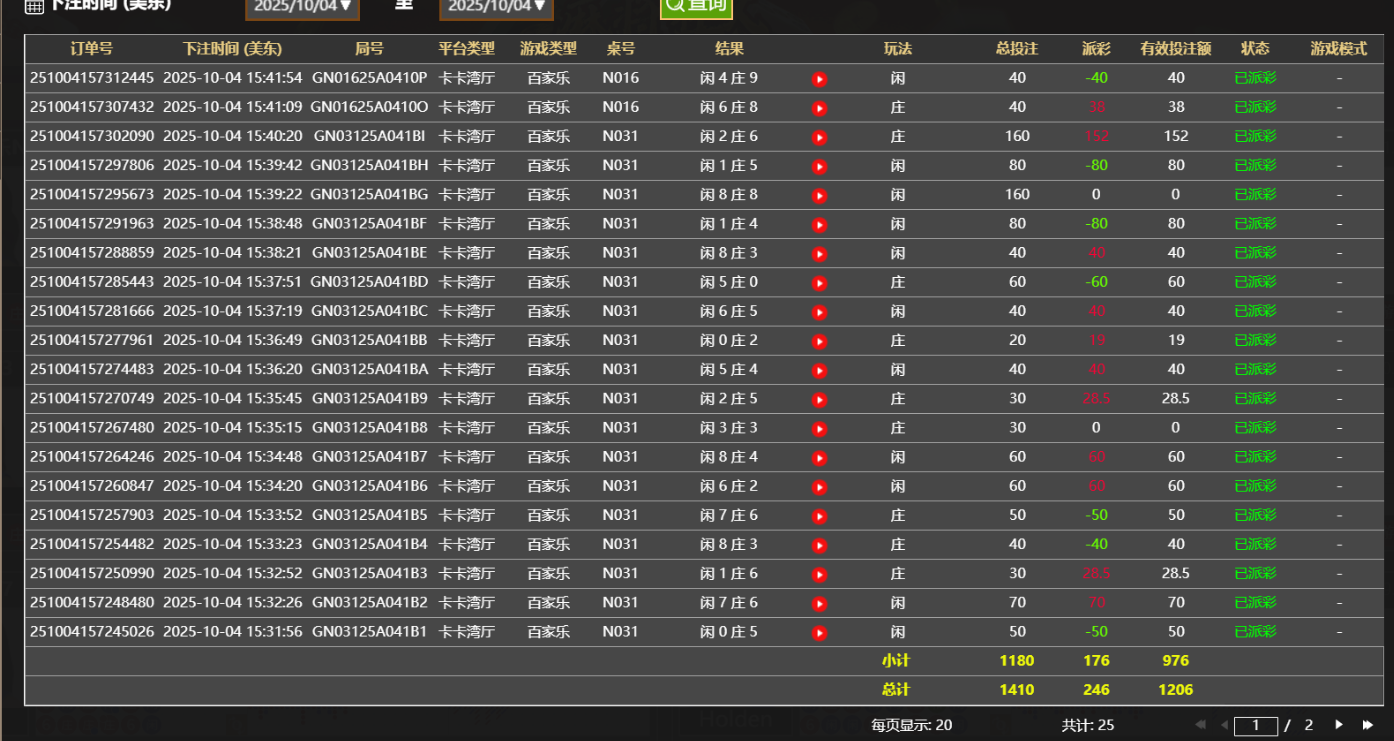Select order number 251004157307432
This screenshot has width=1394, height=741.
(92, 107)
